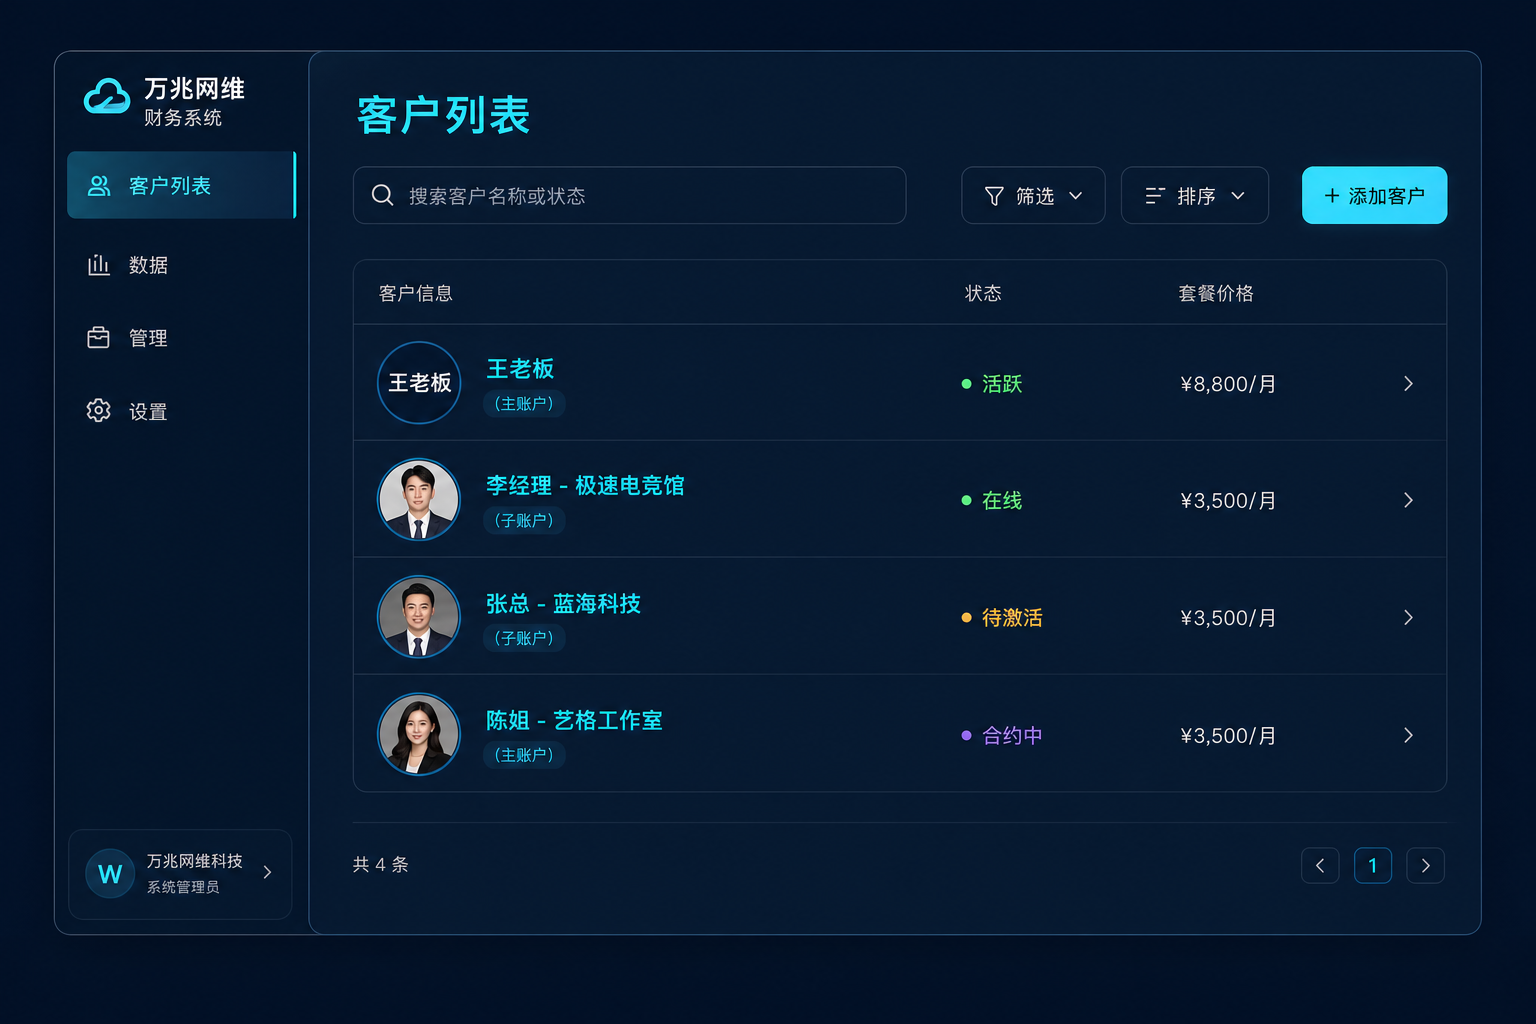Click the avatar photo of 张总
1536x1024 pixels.
pos(419,617)
